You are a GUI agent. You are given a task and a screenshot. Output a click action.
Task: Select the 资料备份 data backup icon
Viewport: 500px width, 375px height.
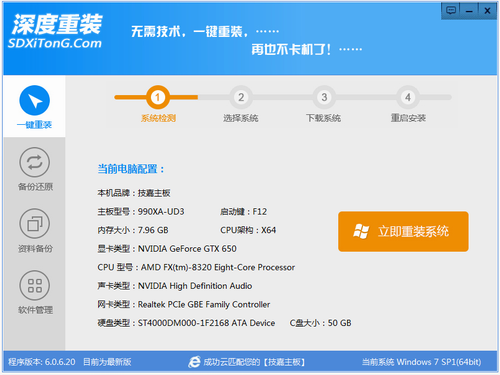[x=35, y=224]
